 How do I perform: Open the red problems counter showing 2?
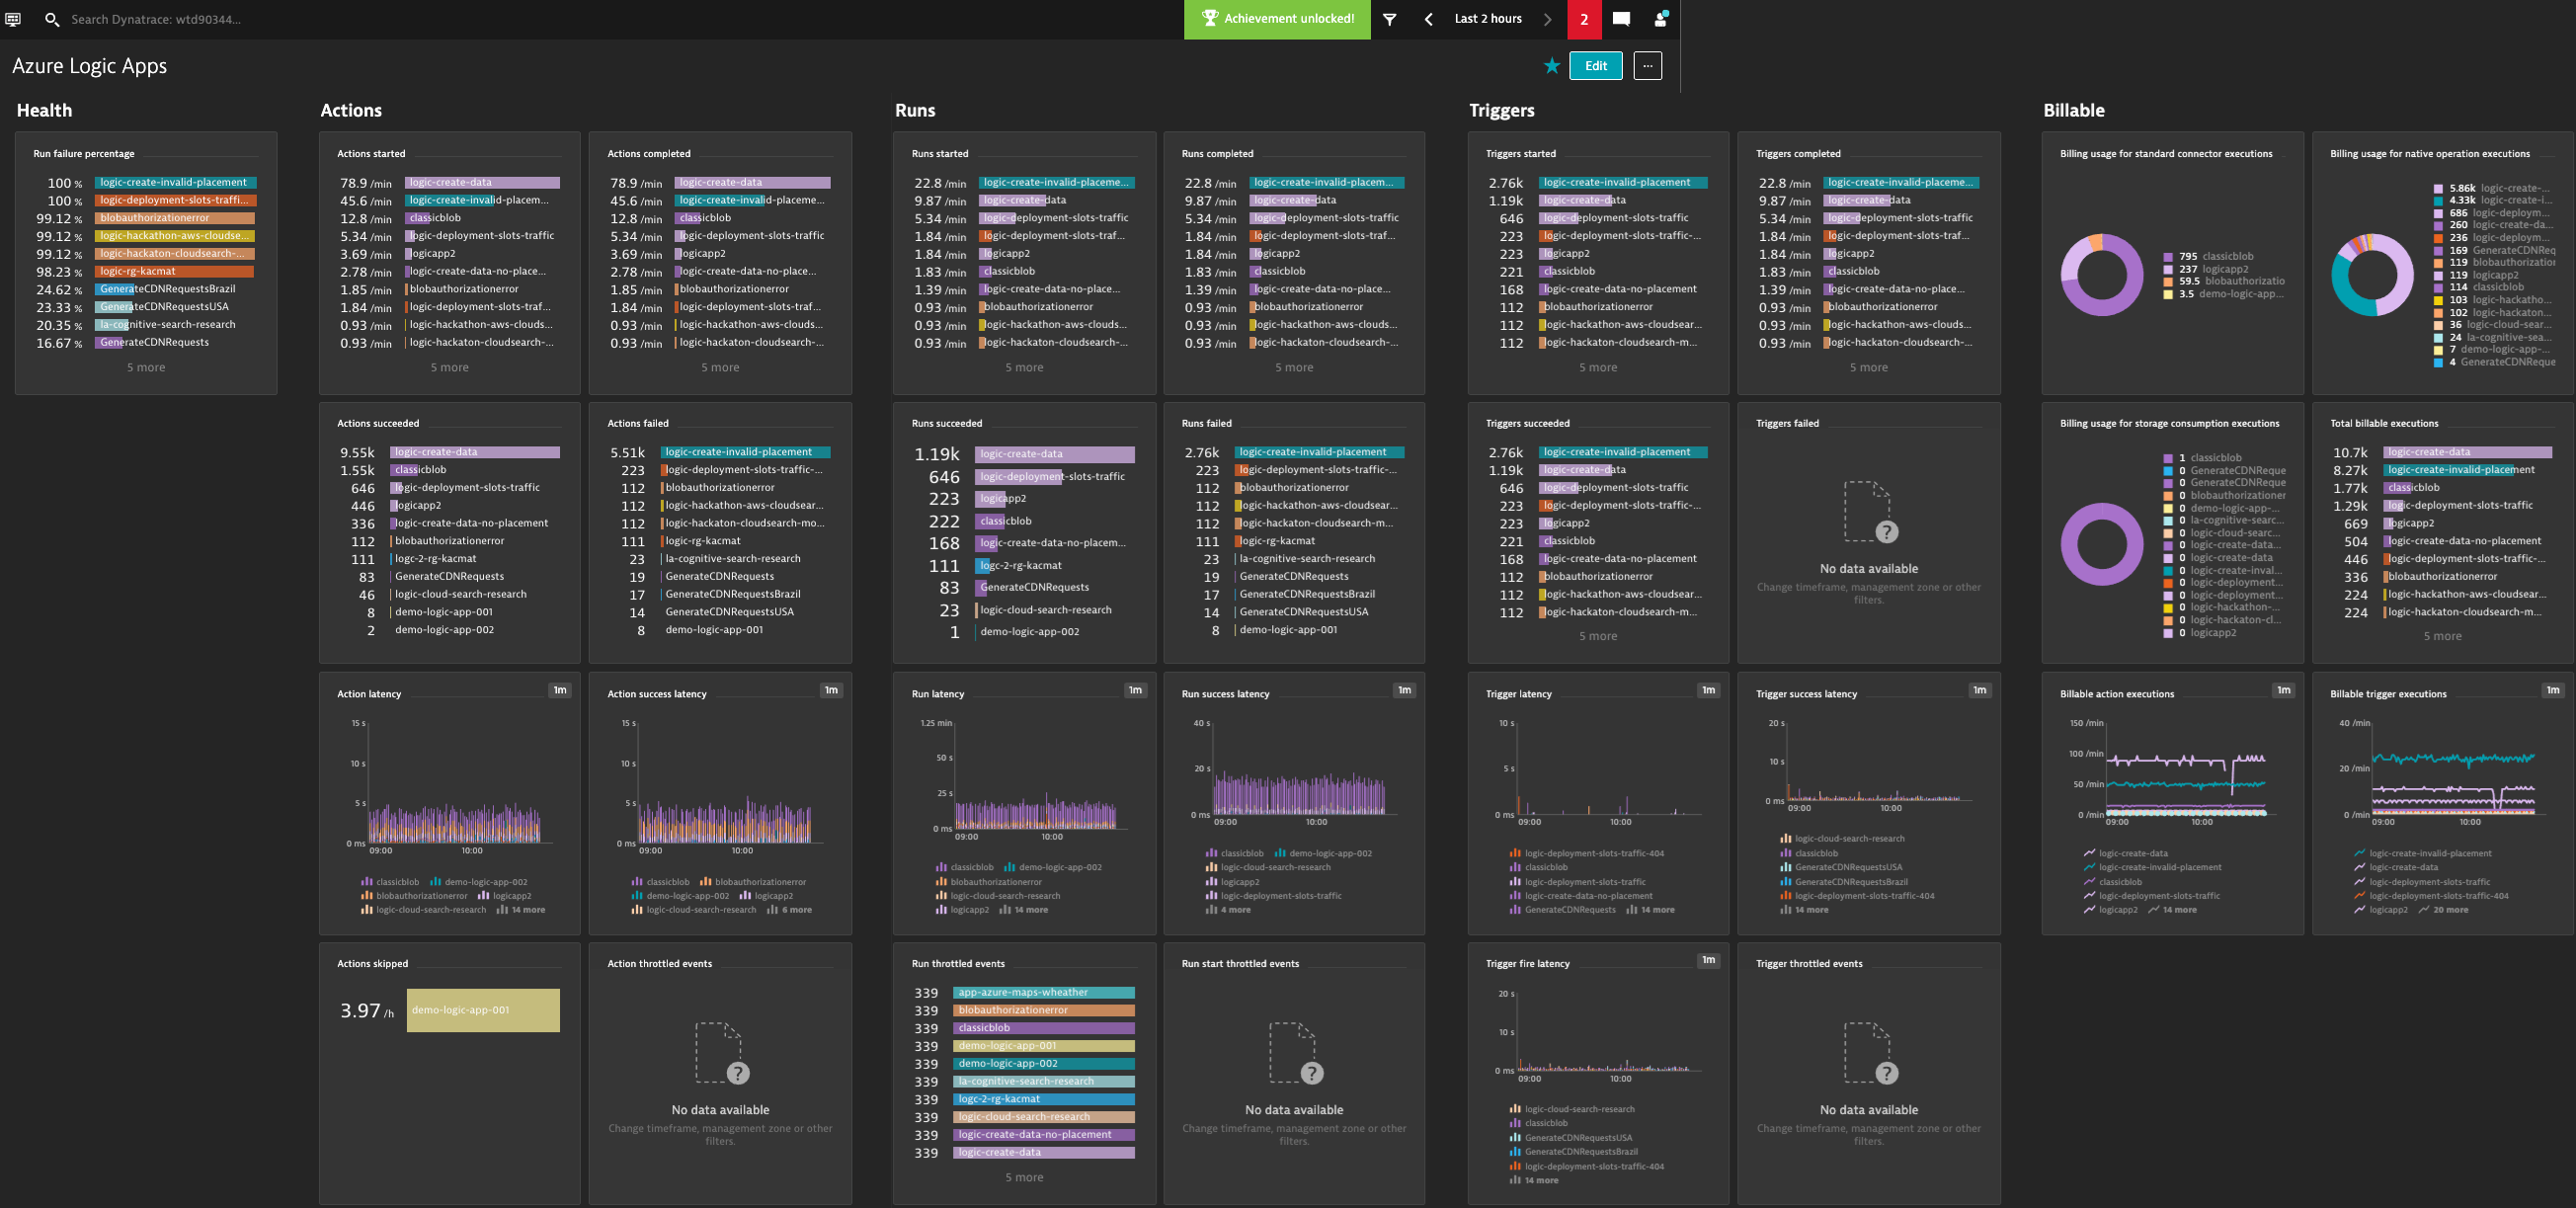pos(1584,19)
